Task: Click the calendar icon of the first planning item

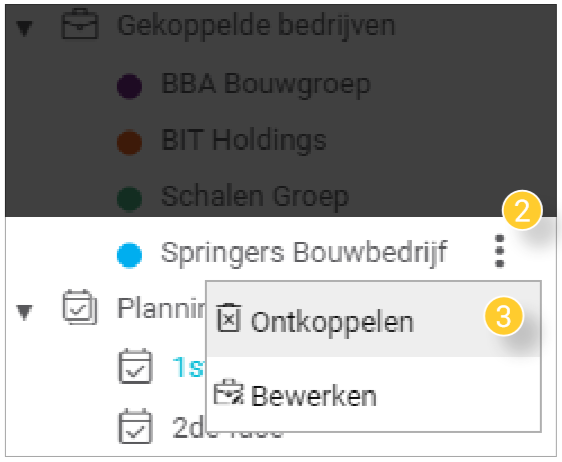Action: 135,366
